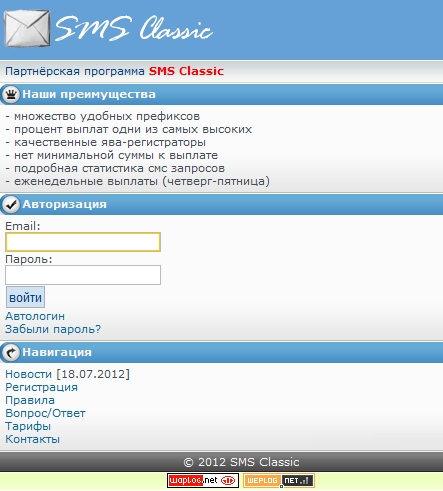Select the Авторизация section header
The width and height of the screenshot is (443, 491).
[x=221, y=205]
